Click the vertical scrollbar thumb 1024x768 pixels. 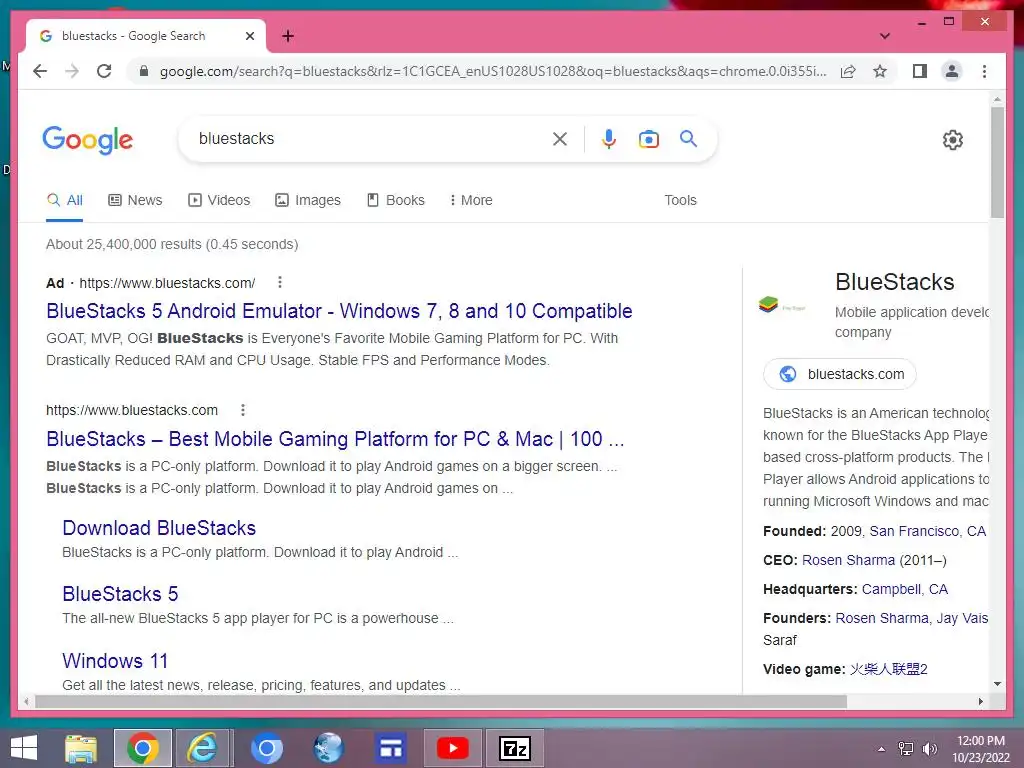997,163
